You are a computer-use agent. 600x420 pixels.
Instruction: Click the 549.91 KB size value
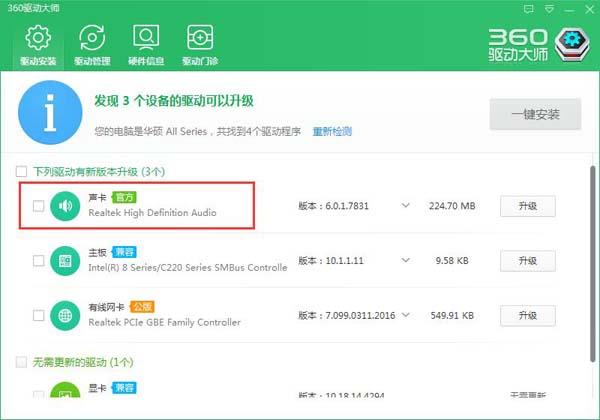452,316
